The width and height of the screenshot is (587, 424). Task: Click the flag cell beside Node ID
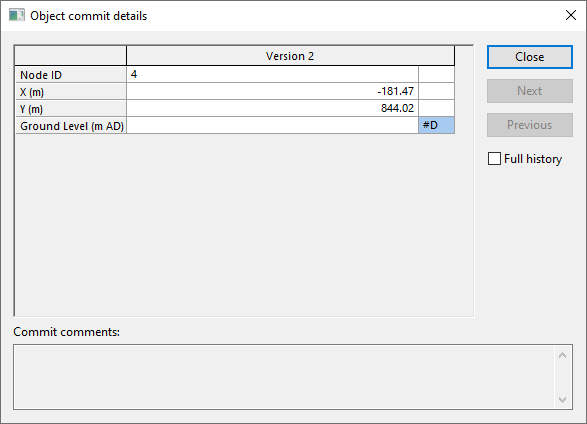437,74
